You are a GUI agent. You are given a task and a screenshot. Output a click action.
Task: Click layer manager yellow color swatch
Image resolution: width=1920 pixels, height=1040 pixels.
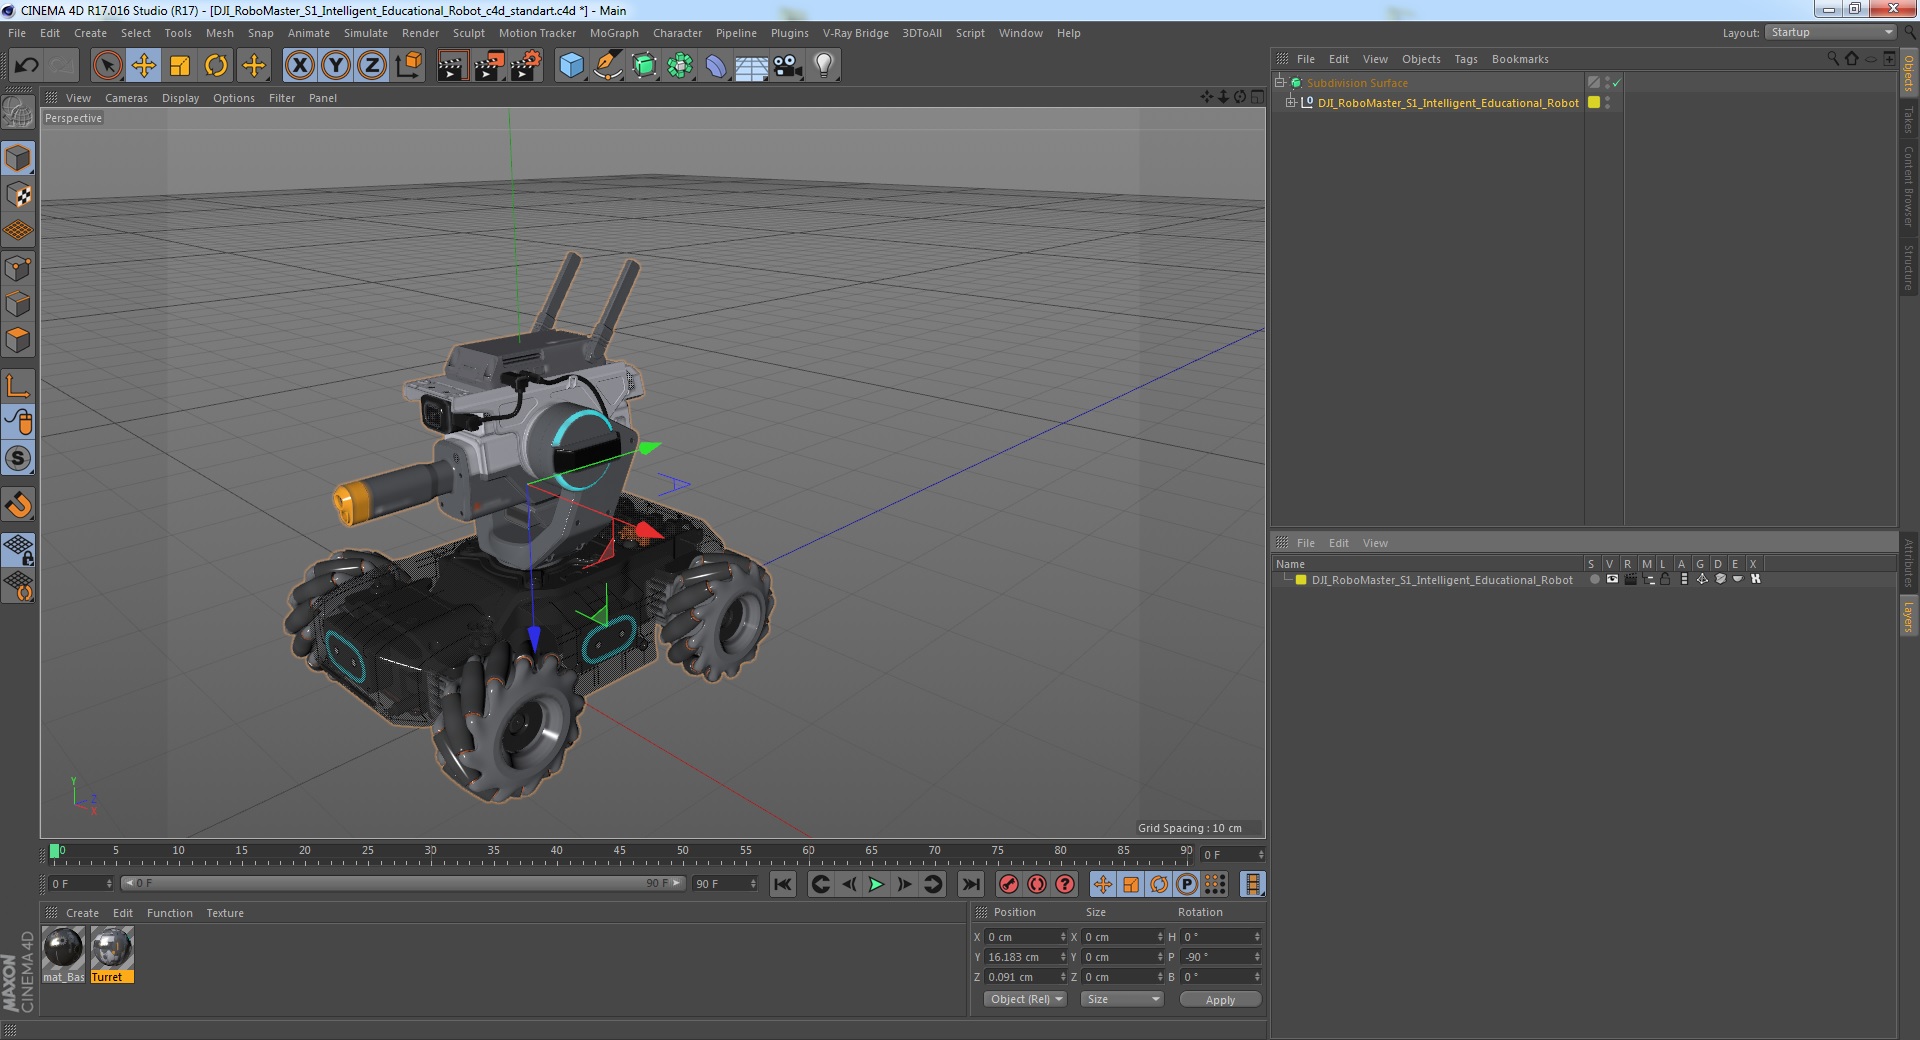1301,580
